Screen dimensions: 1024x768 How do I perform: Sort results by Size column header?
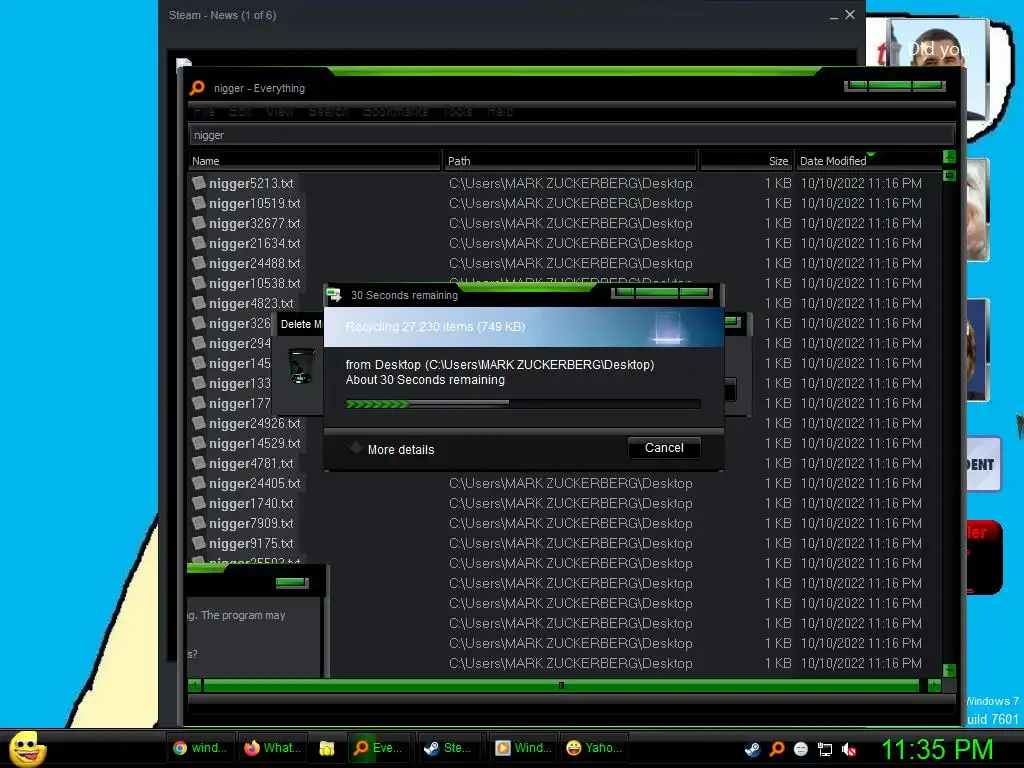(746, 161)
